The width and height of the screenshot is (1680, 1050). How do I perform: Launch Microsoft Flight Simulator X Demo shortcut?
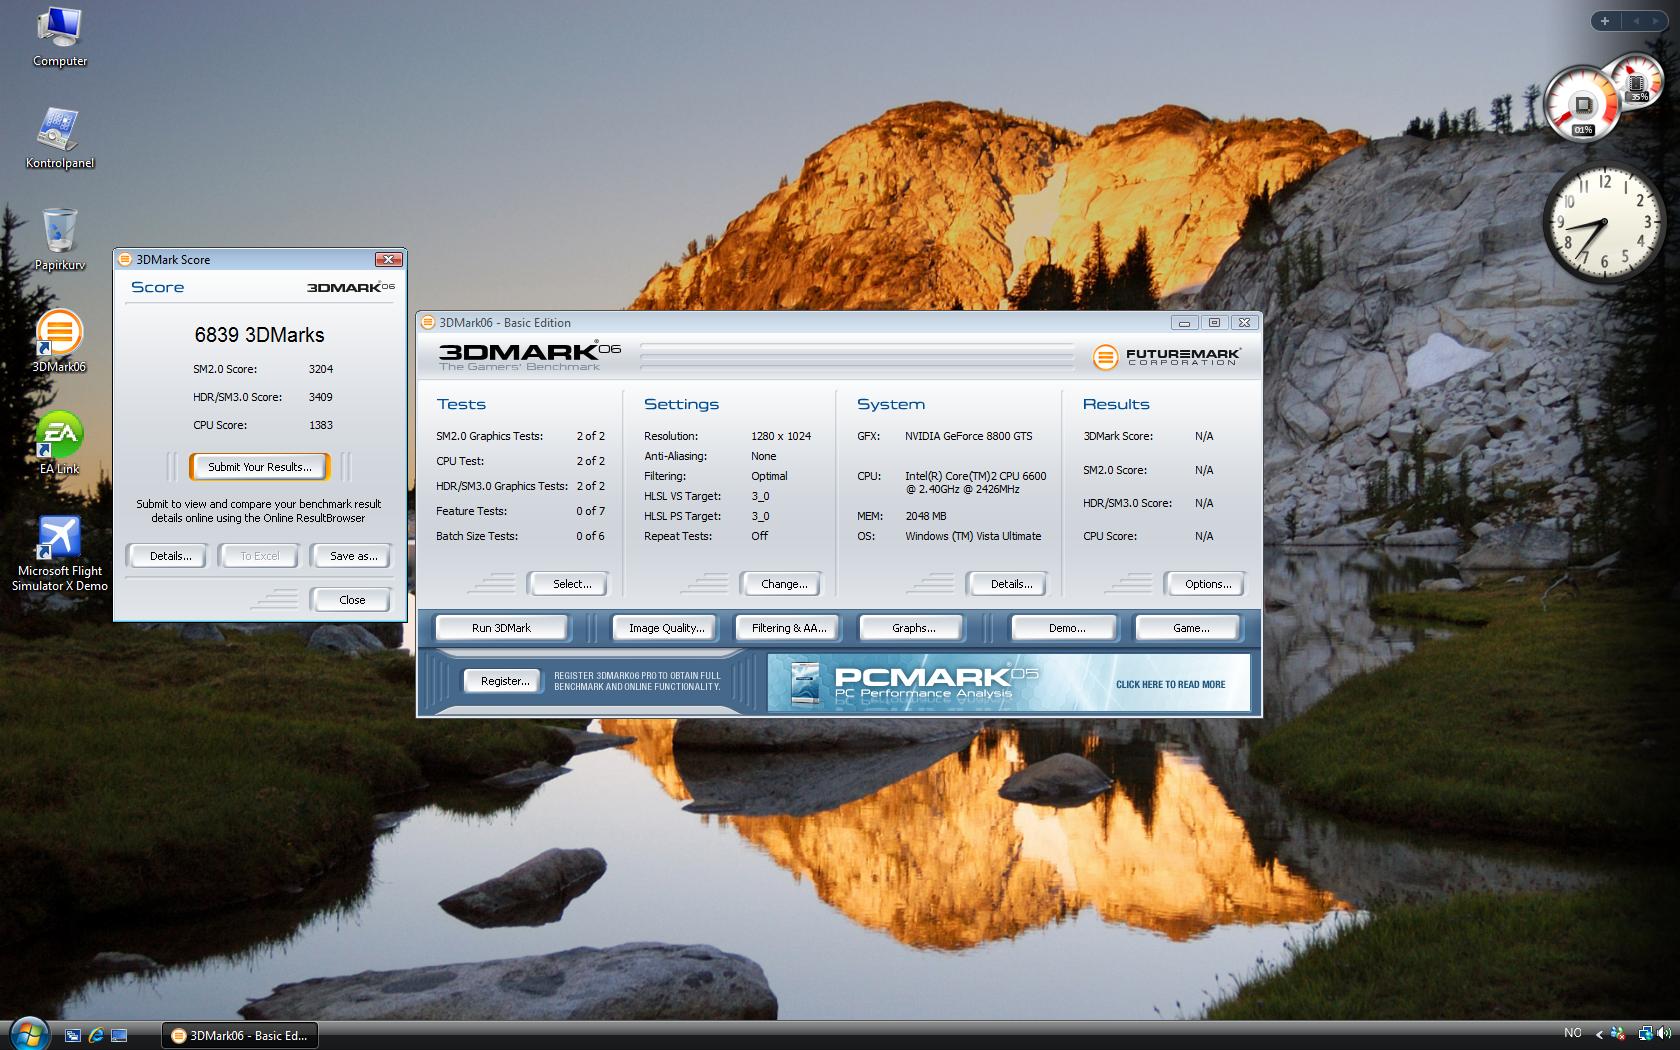pos(59,553)
